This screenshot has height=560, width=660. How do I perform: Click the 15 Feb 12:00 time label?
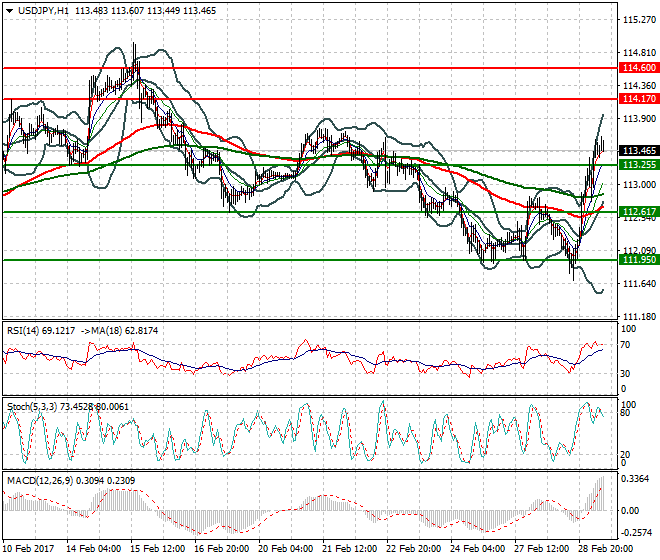coord(155,549)
